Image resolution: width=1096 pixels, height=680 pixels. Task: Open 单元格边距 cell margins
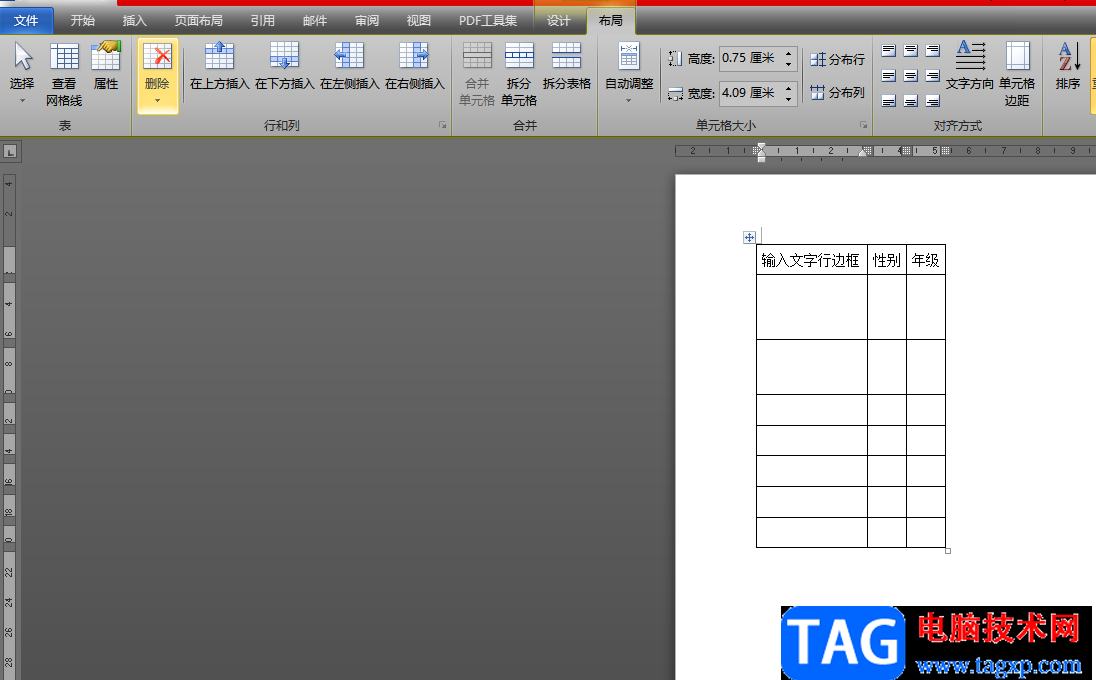(1017, 74)
